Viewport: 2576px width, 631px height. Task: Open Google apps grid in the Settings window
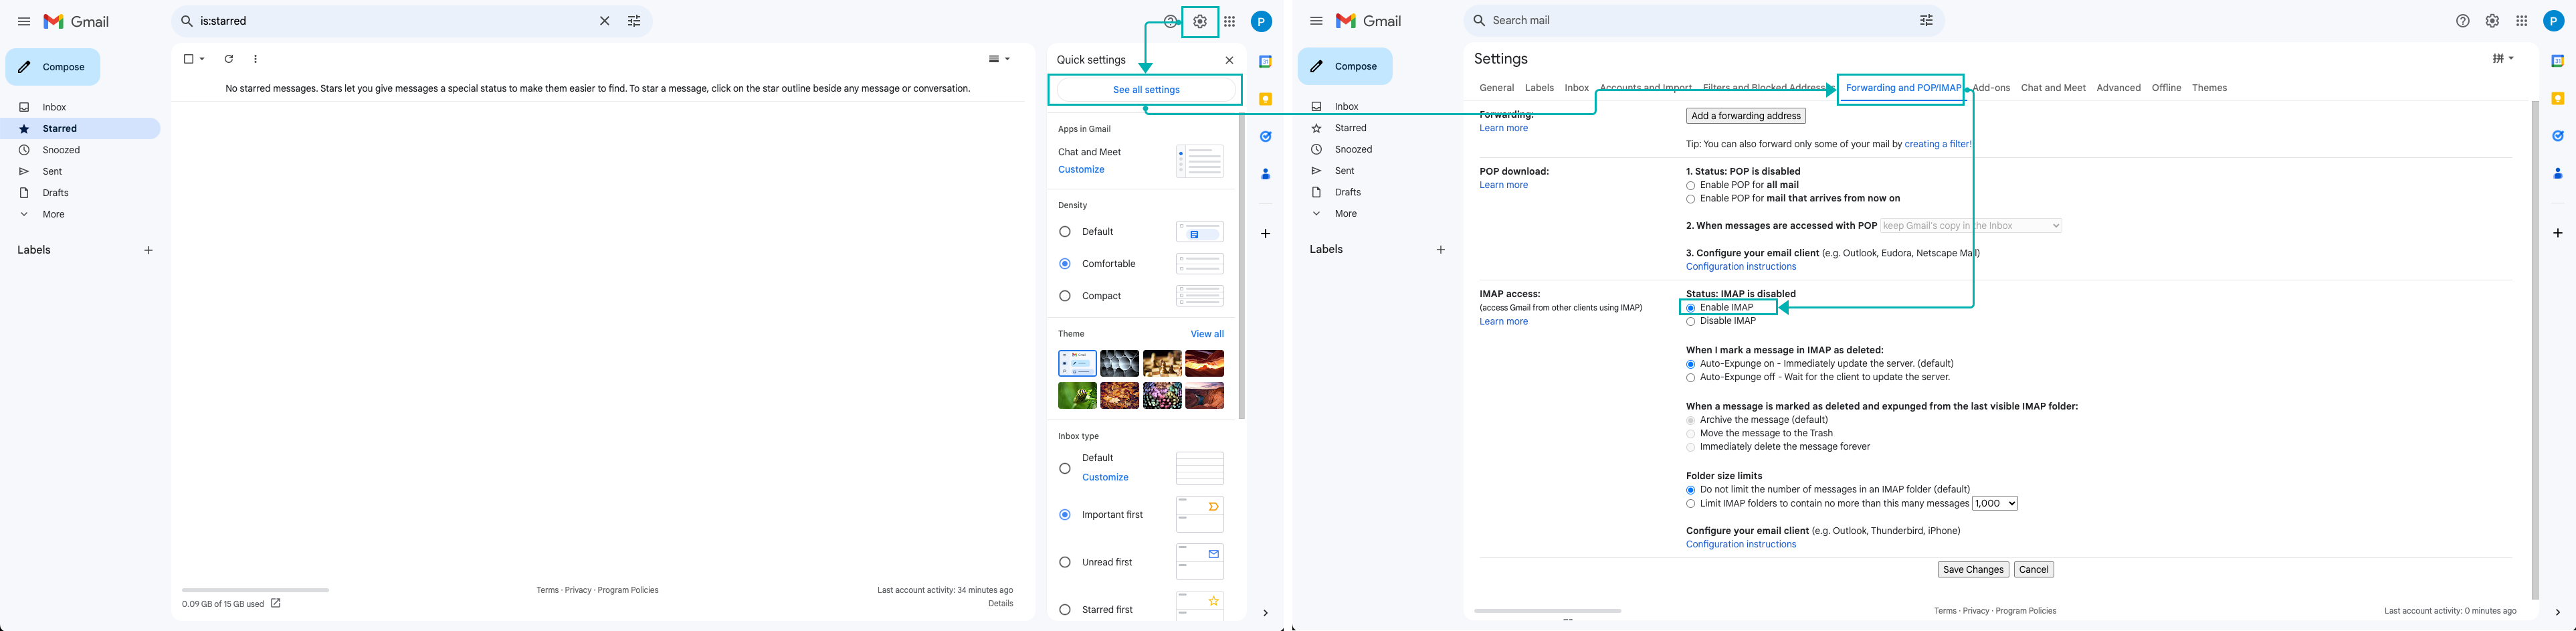tap(2522, 21)
